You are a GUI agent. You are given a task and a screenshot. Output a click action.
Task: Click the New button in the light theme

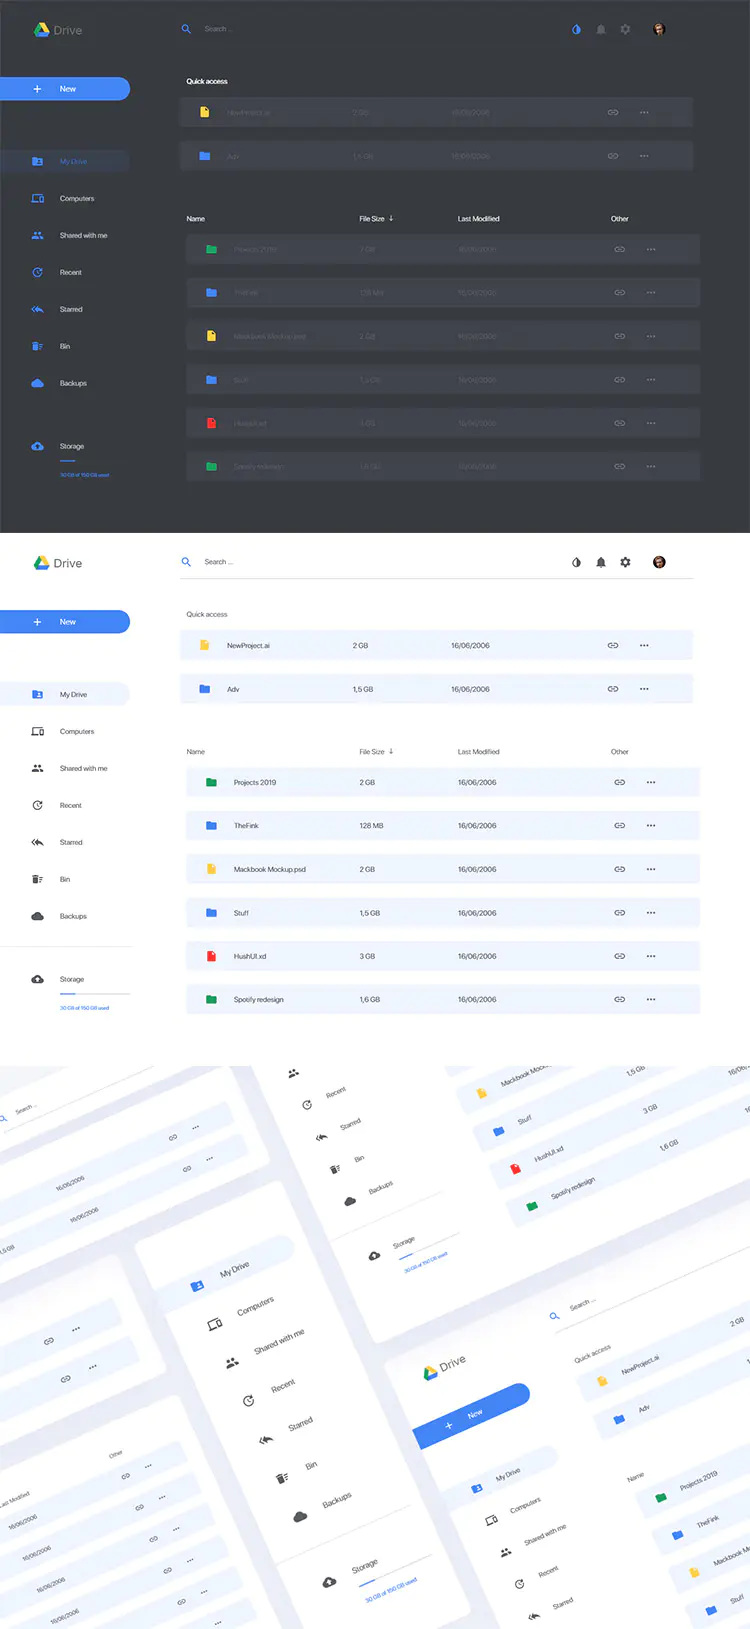(65, 622)
